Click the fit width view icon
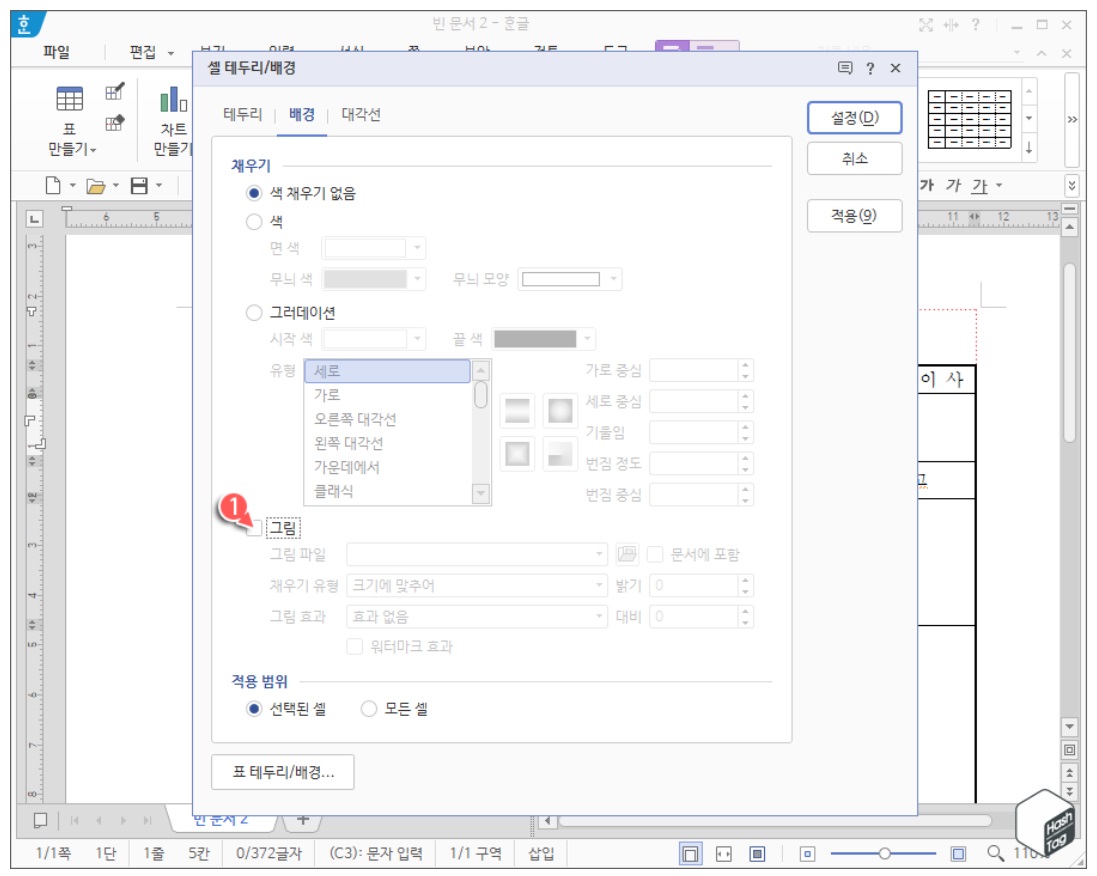 [723, 854]
